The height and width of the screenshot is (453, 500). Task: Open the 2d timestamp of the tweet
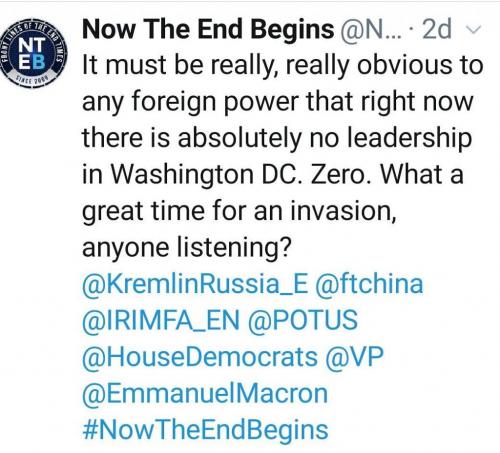point(437,29)
